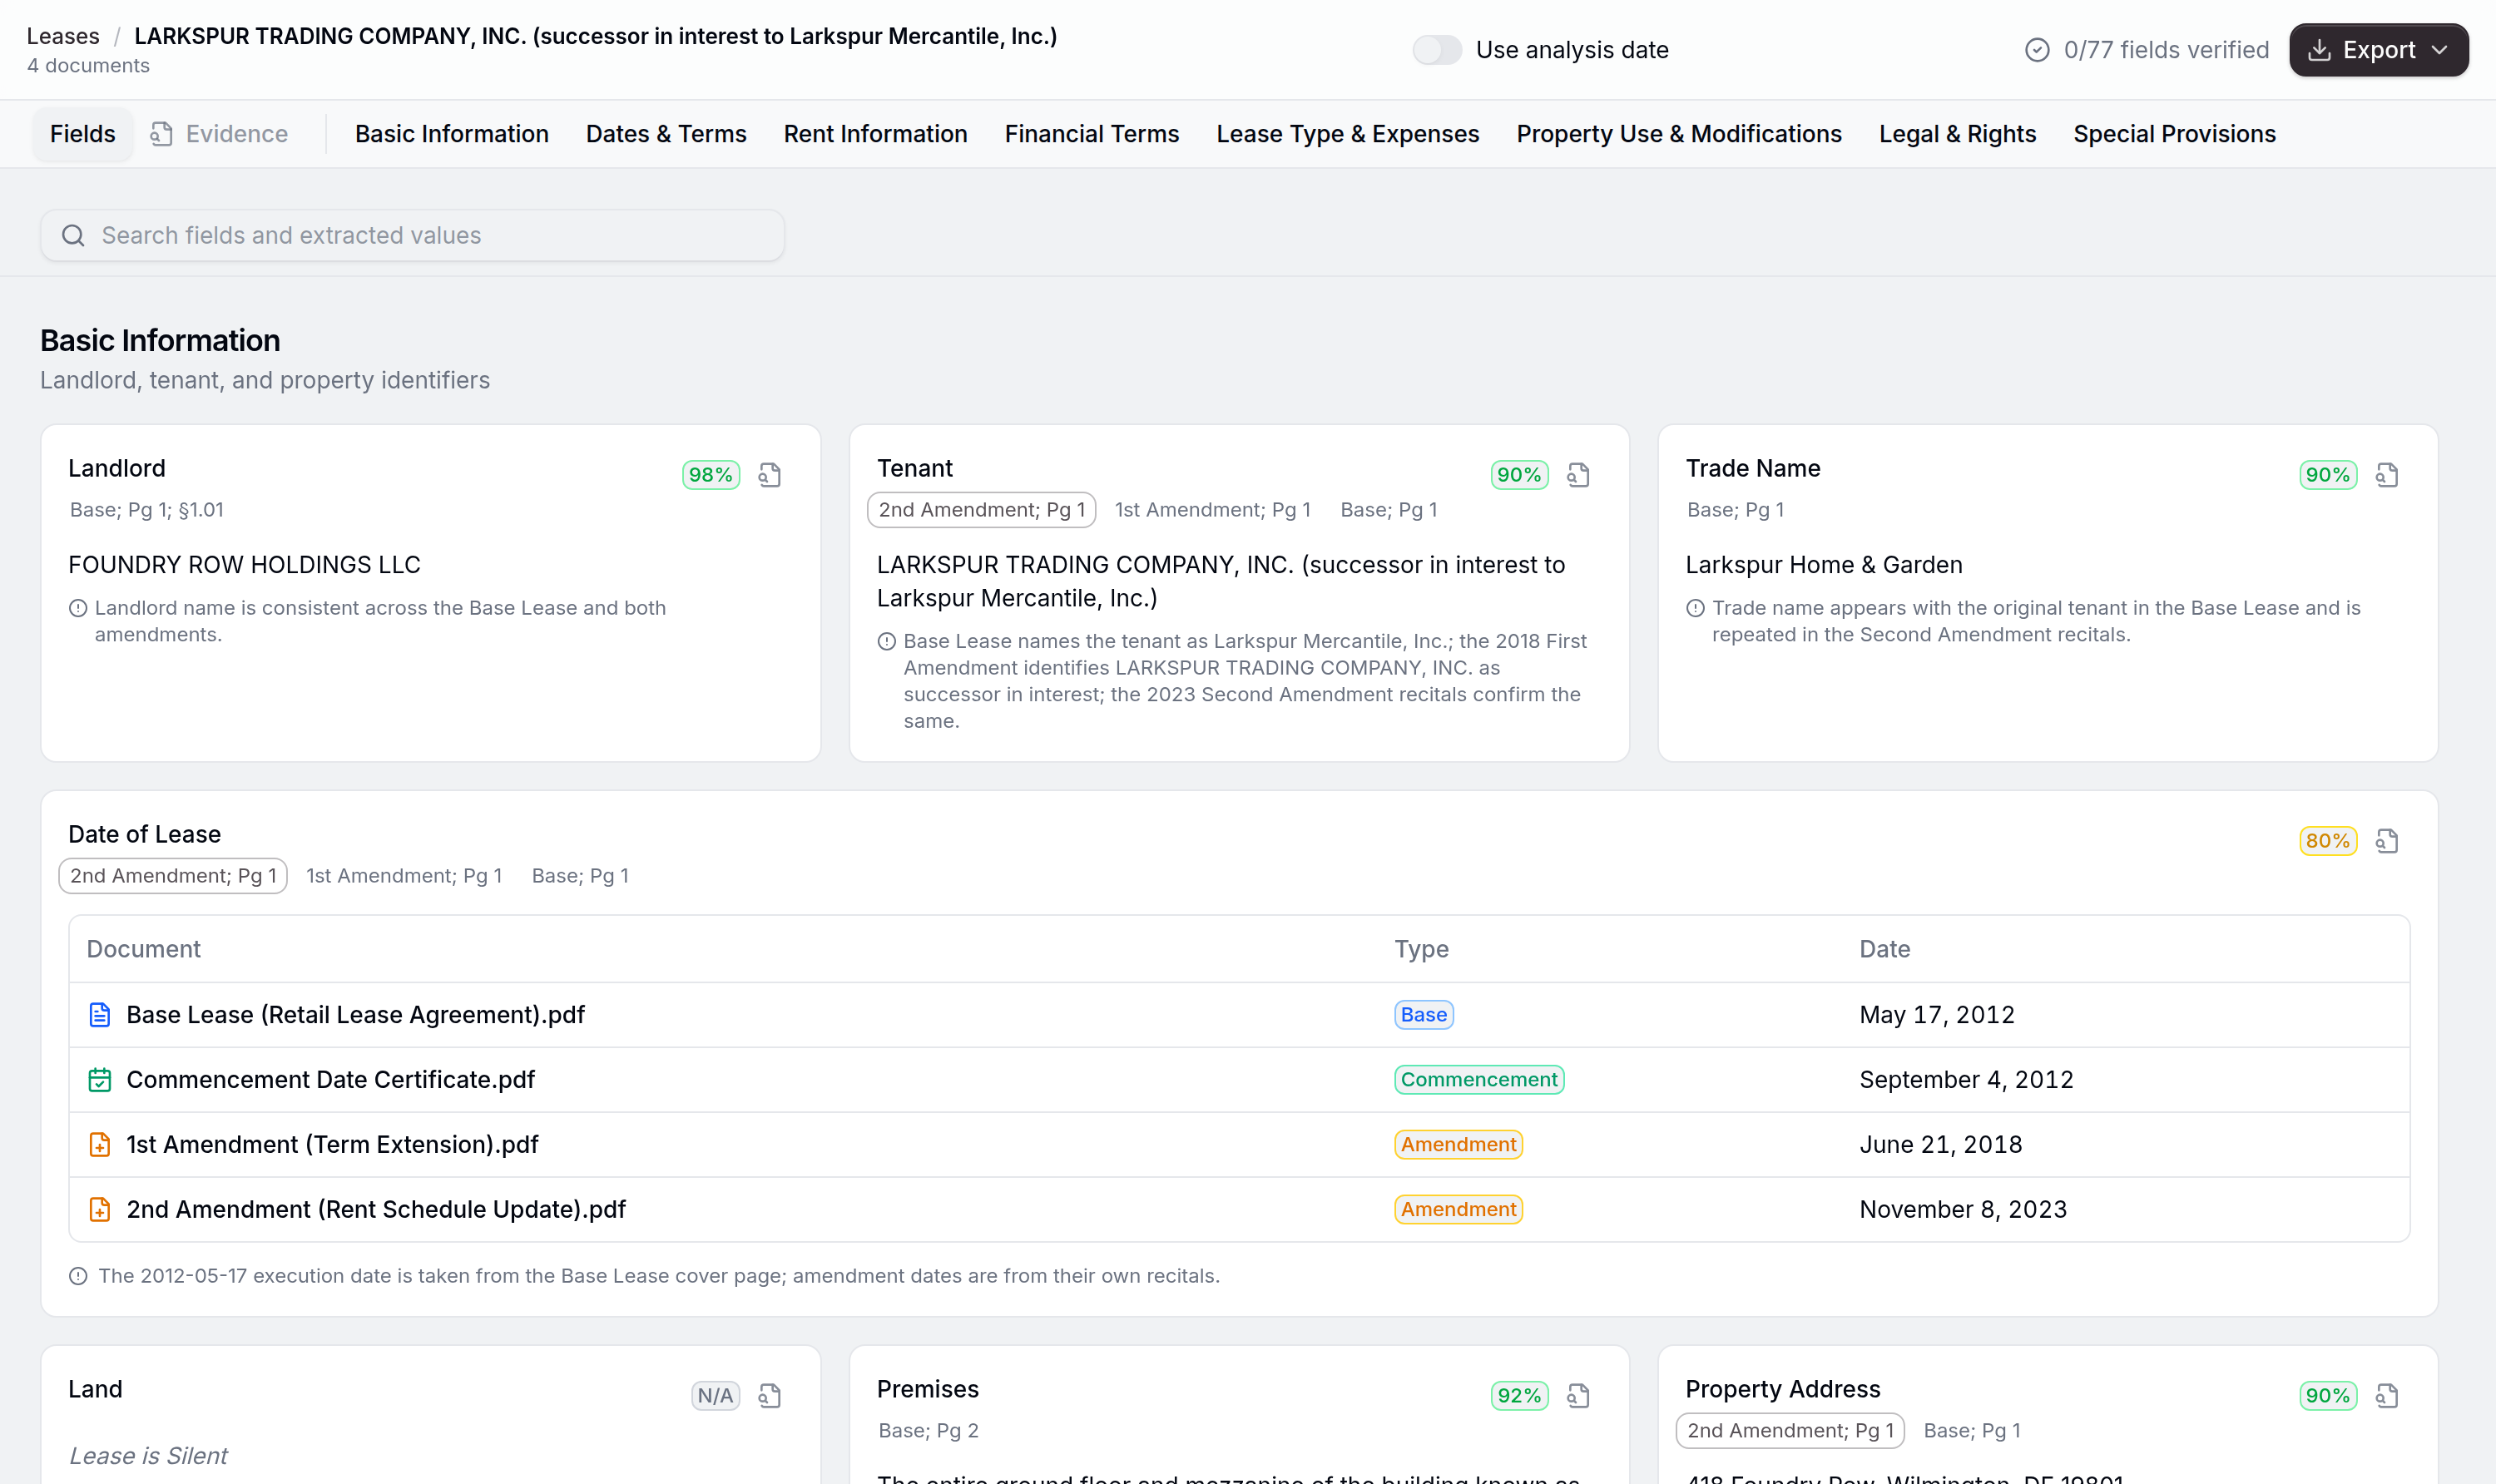Open Premises source Base; Pg 2
Image resolution: width=2496 pixels, height=1484 pixels.
coord(929,1431)
